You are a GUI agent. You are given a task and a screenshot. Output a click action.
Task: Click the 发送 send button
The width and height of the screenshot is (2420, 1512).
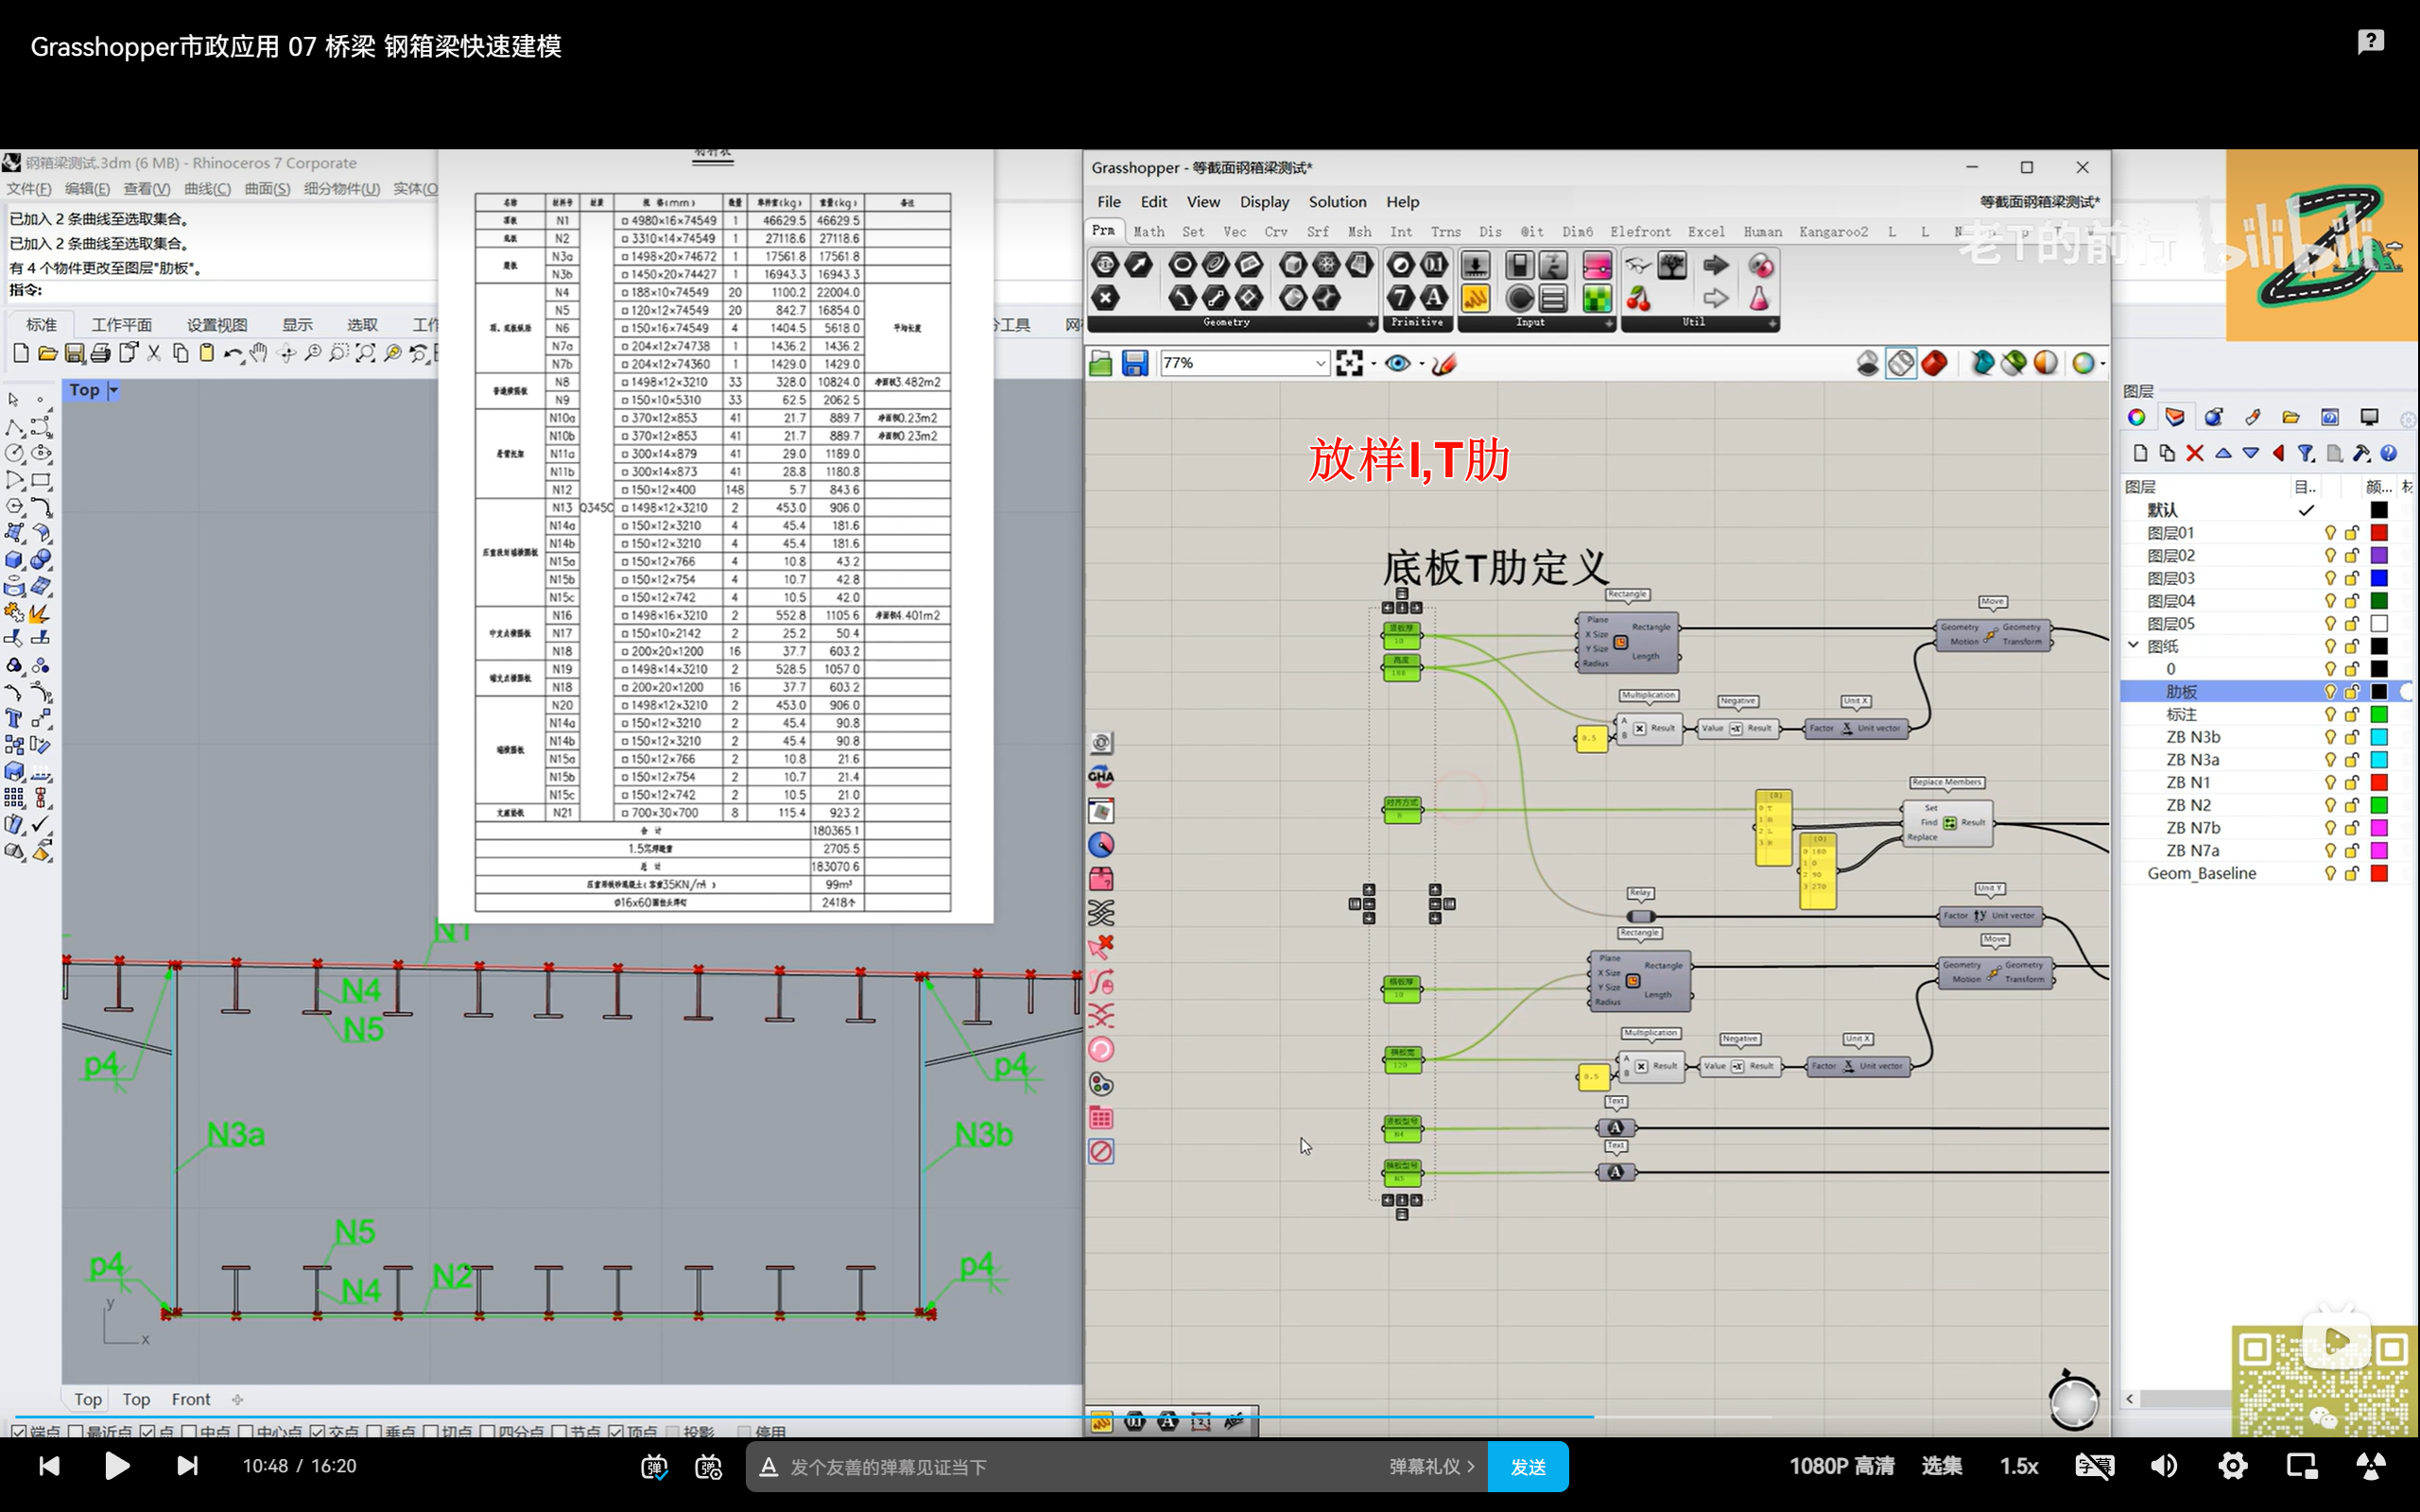[1527, 1466]
